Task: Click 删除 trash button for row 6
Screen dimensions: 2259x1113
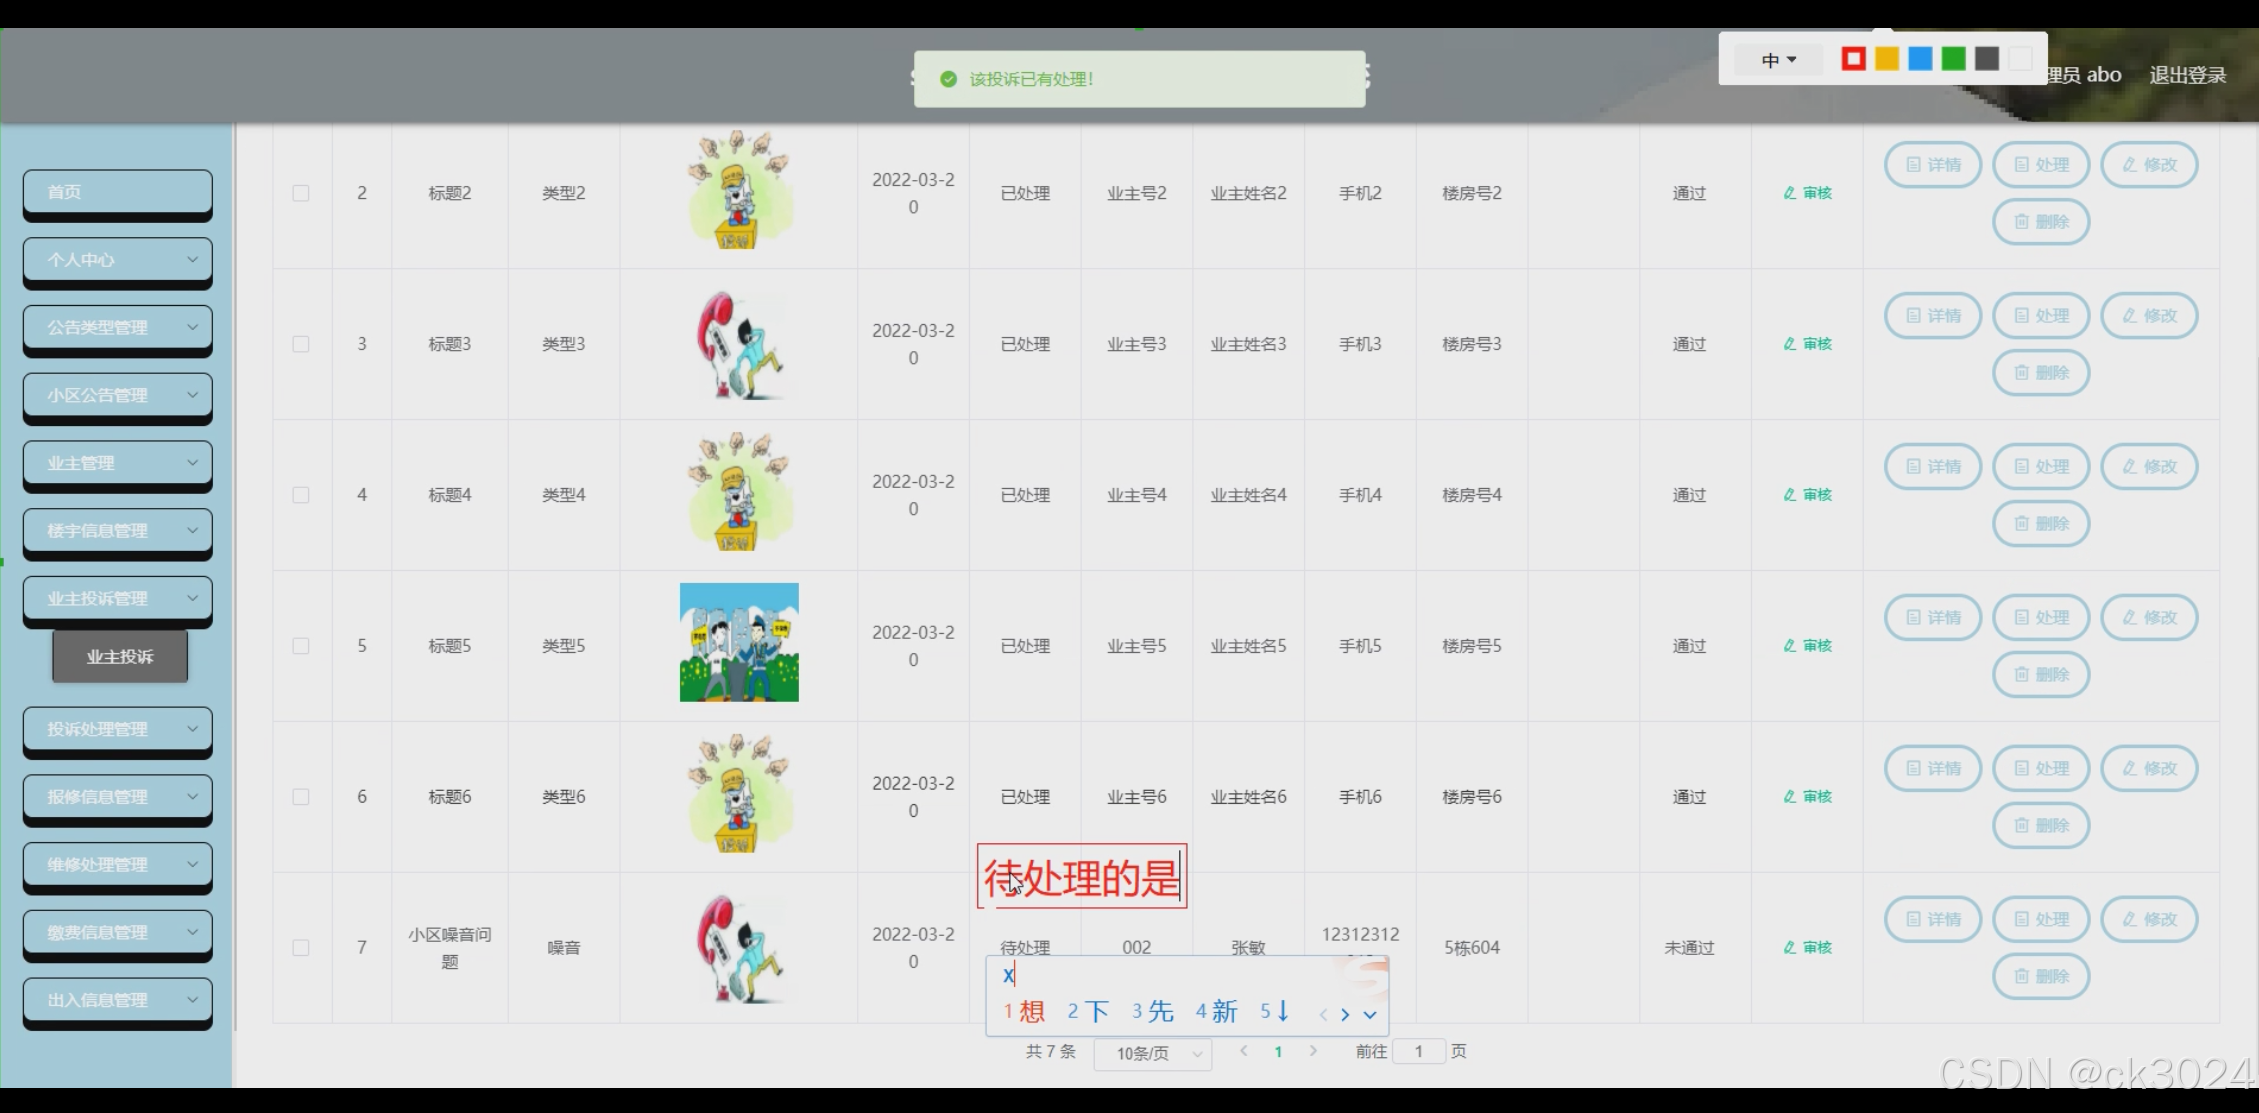Action: [2040, 826]
